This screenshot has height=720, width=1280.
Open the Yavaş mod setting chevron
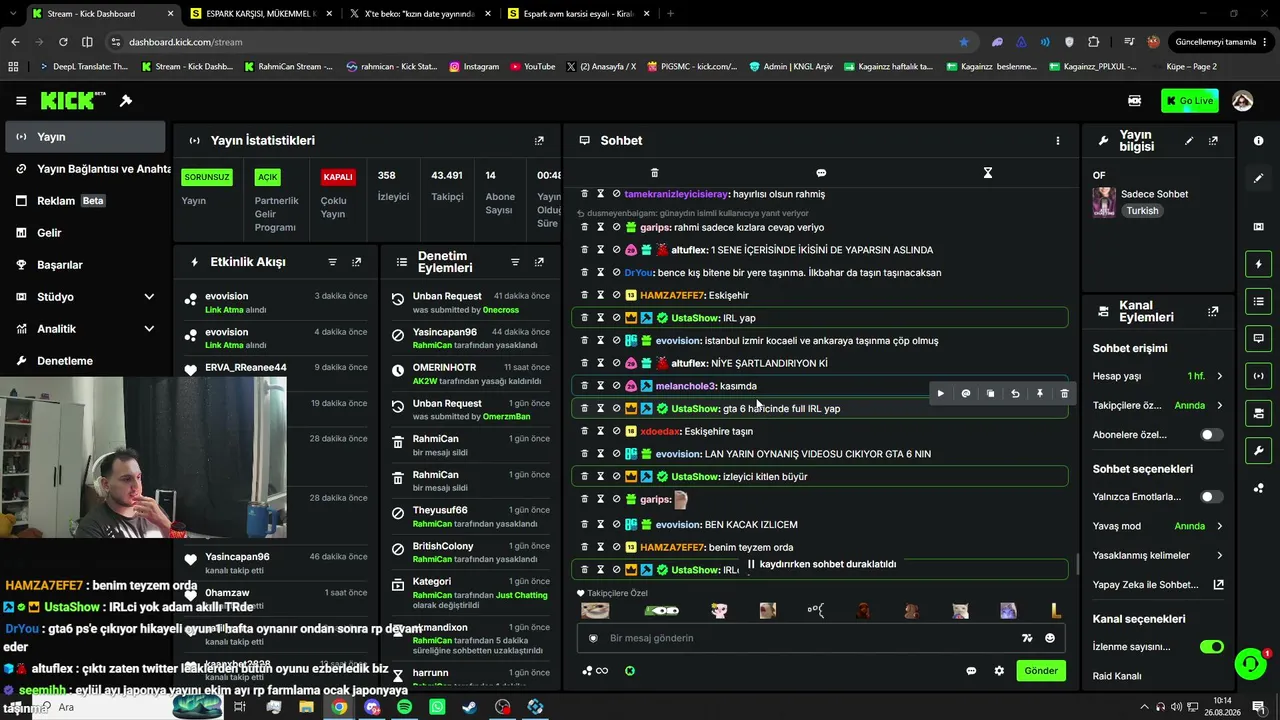[x=1219, y=526]
